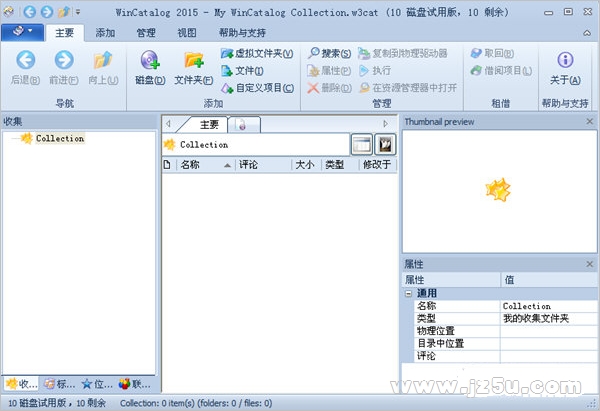Switch to the 添加 ribbon tab

tap(105, 33)
